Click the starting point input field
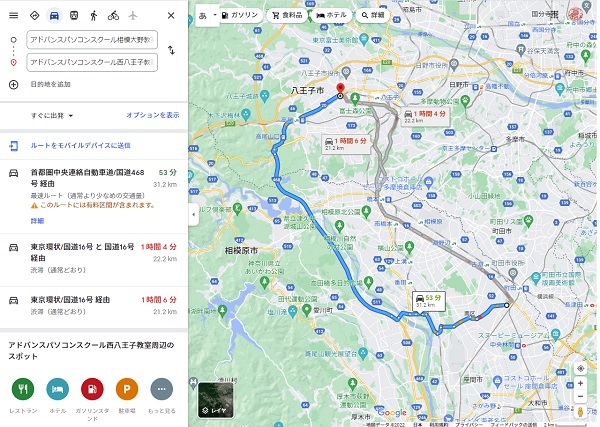 (92, 40)
